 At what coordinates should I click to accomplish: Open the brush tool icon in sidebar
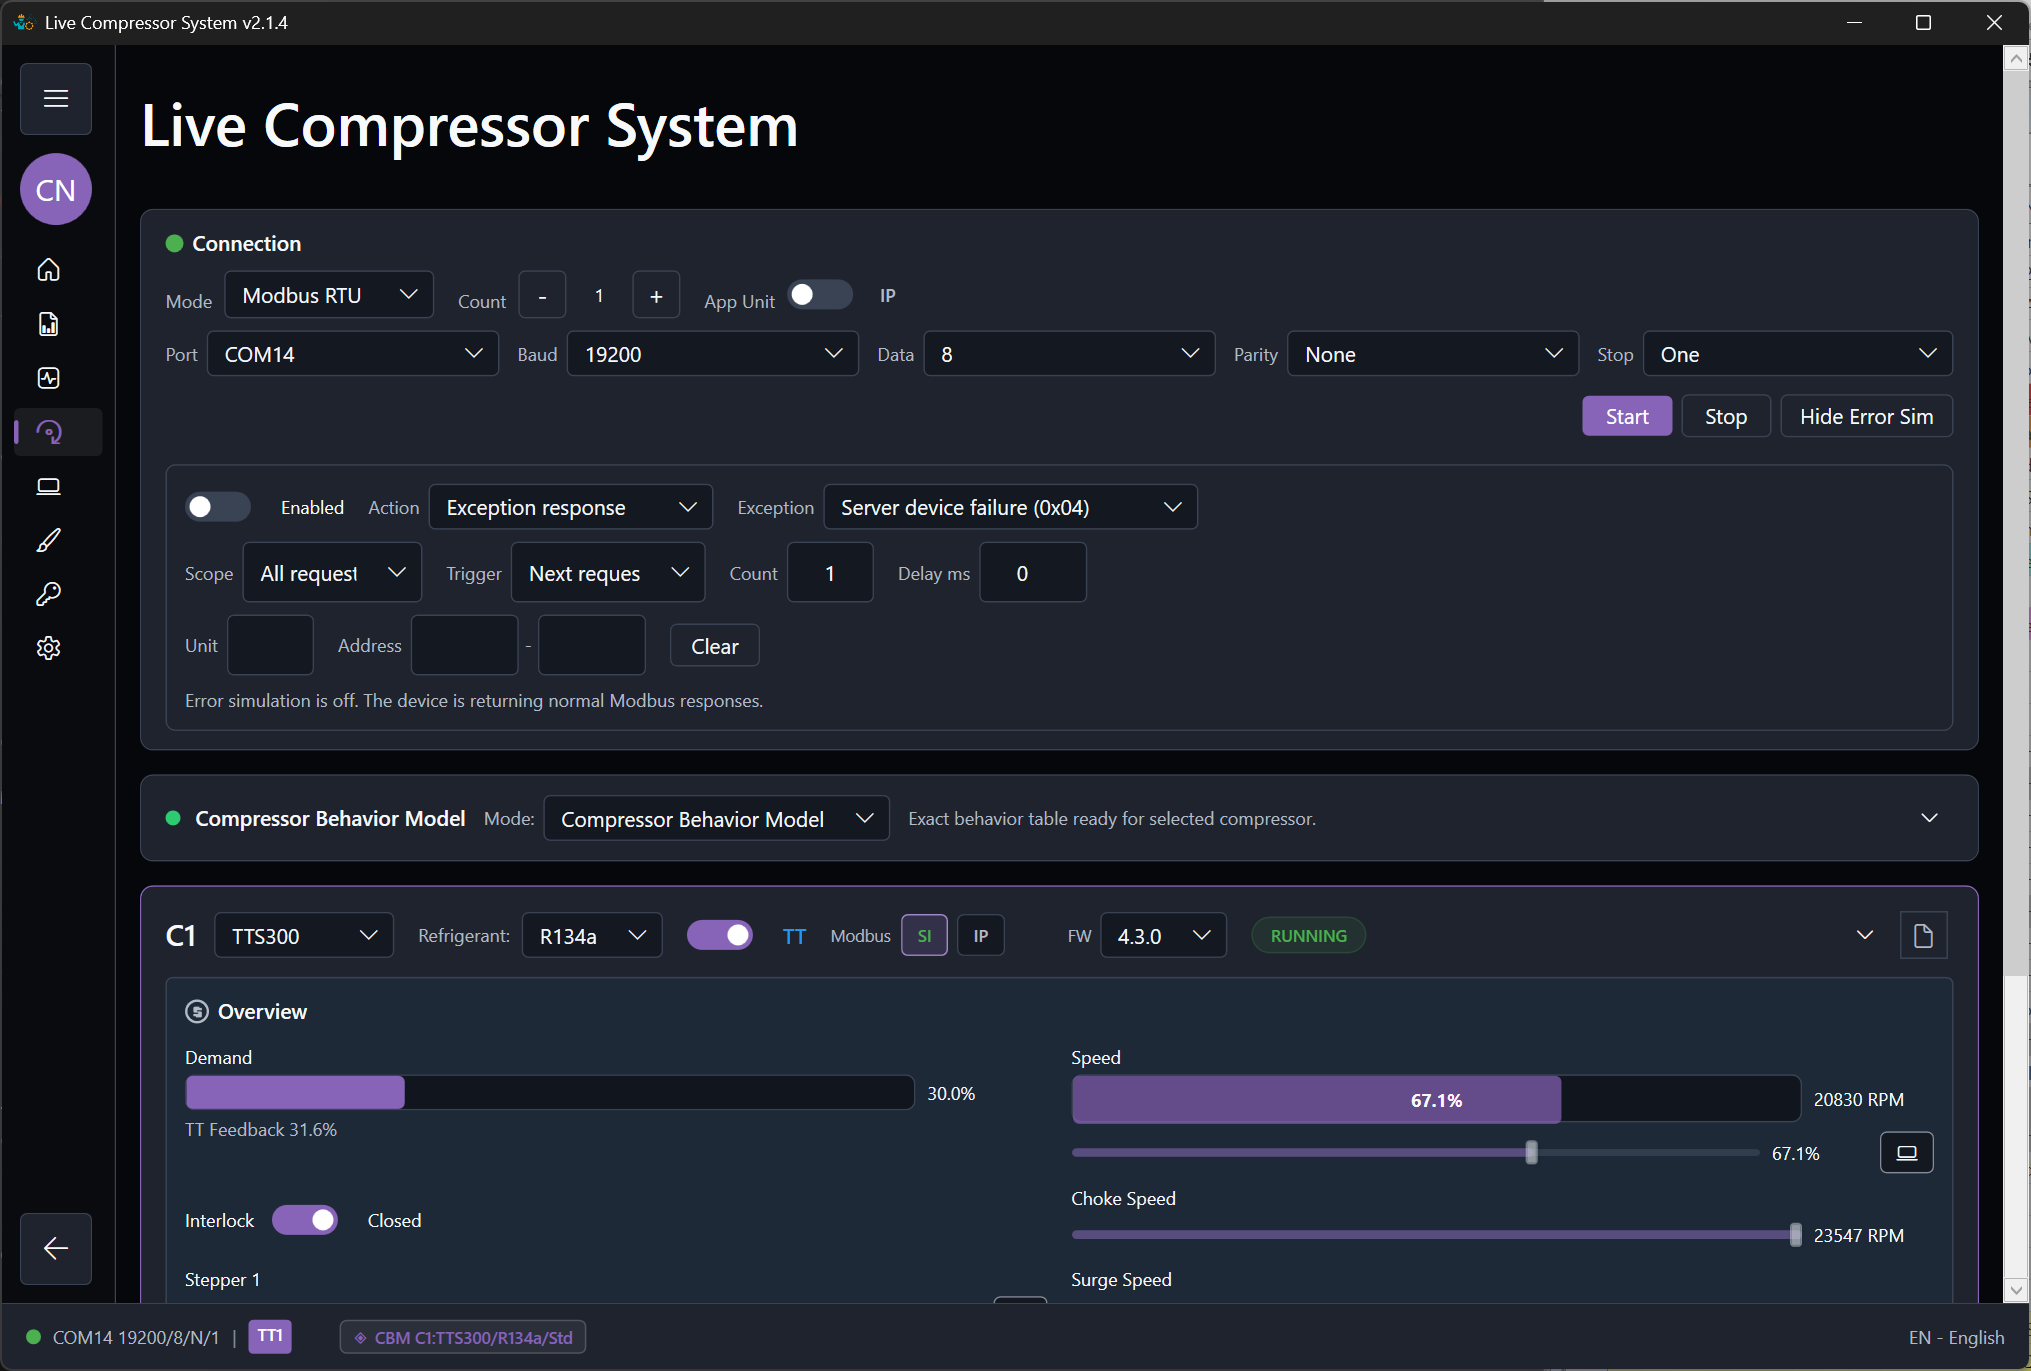click(48, 540)
